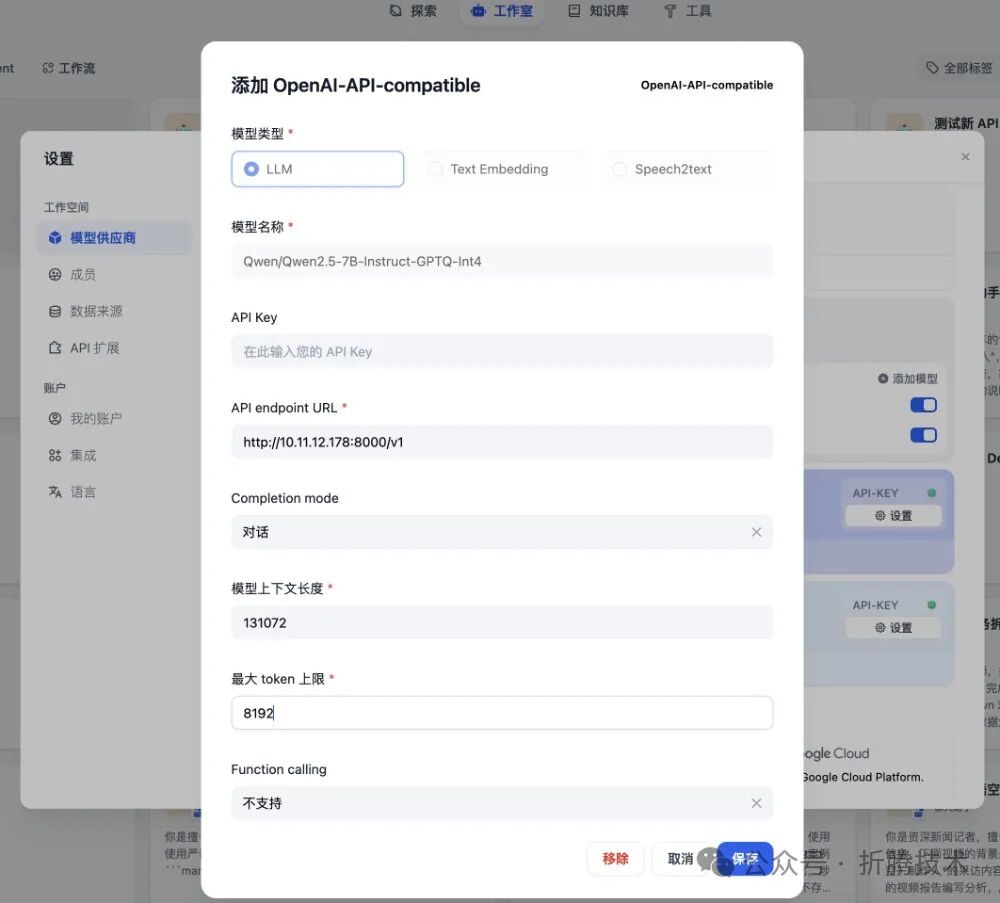Viewport: 1000px width, 903px height.
Task: Open 我的账户 account settings
Action: (114, 418)
